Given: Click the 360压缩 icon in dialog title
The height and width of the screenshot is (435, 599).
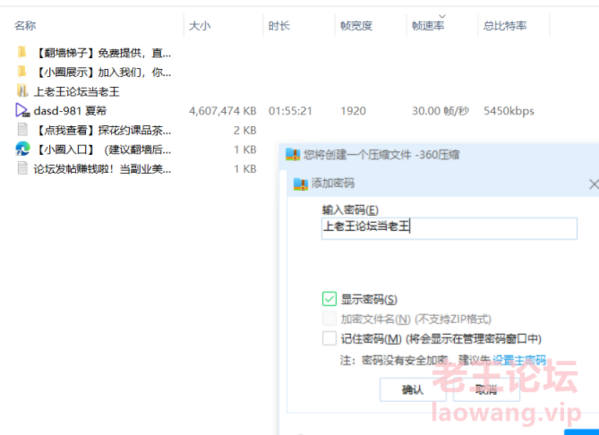Looking at the screenshot, I should click(293, 154).
